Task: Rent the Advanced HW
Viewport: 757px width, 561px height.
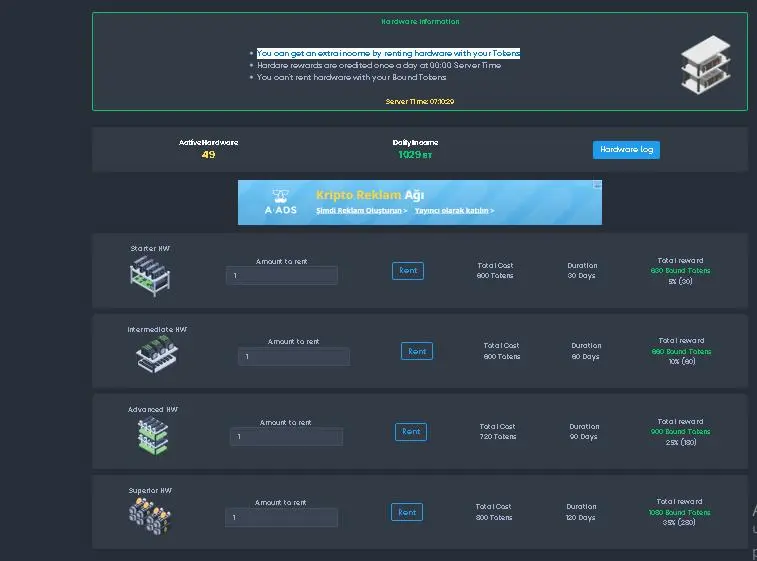Action: 411,432
